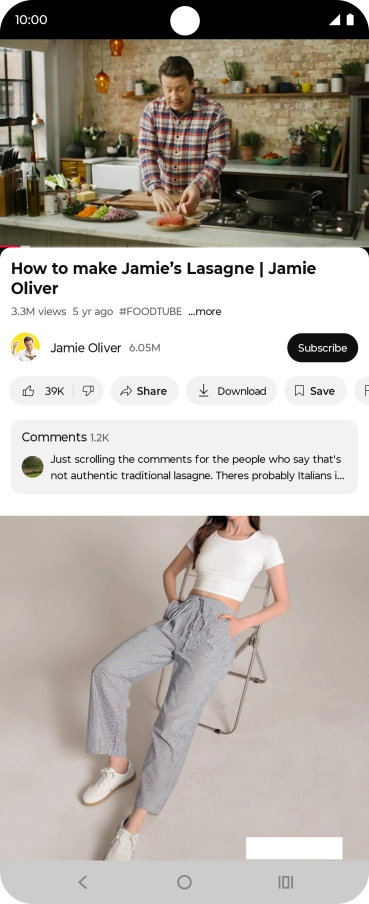Viewport: 369px width, 904px height.
Task: Tap the white button on the ad
Action: [294, 848]
